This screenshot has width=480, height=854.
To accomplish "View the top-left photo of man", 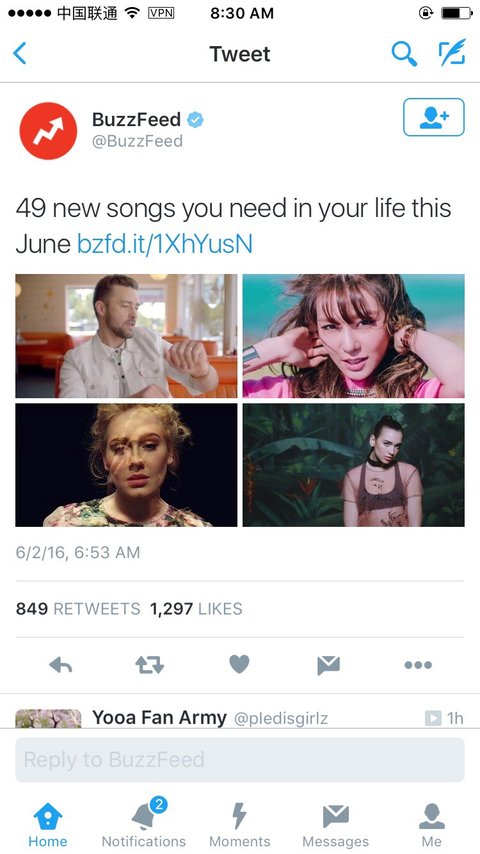I will pyautogui.click(x=126, y=336).
